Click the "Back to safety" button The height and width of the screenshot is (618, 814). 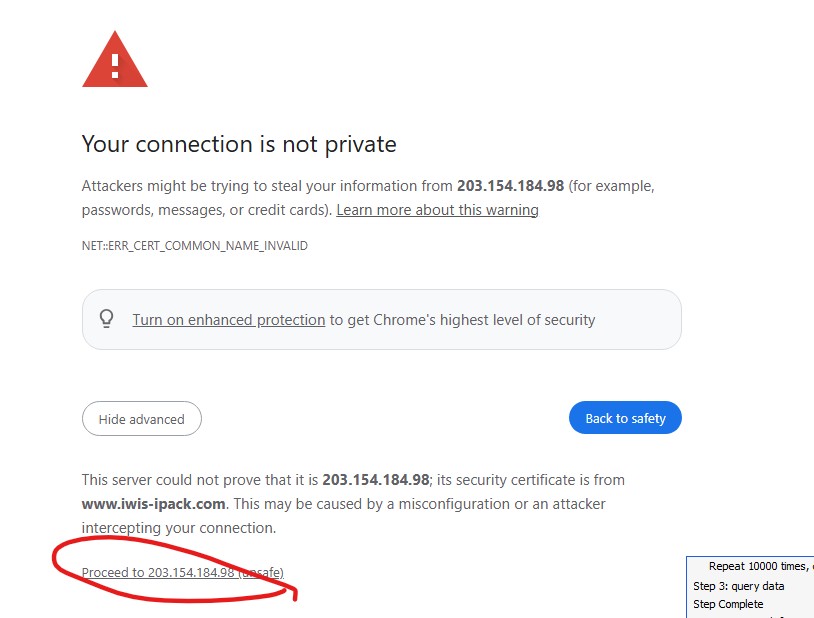tap(625, 418)
